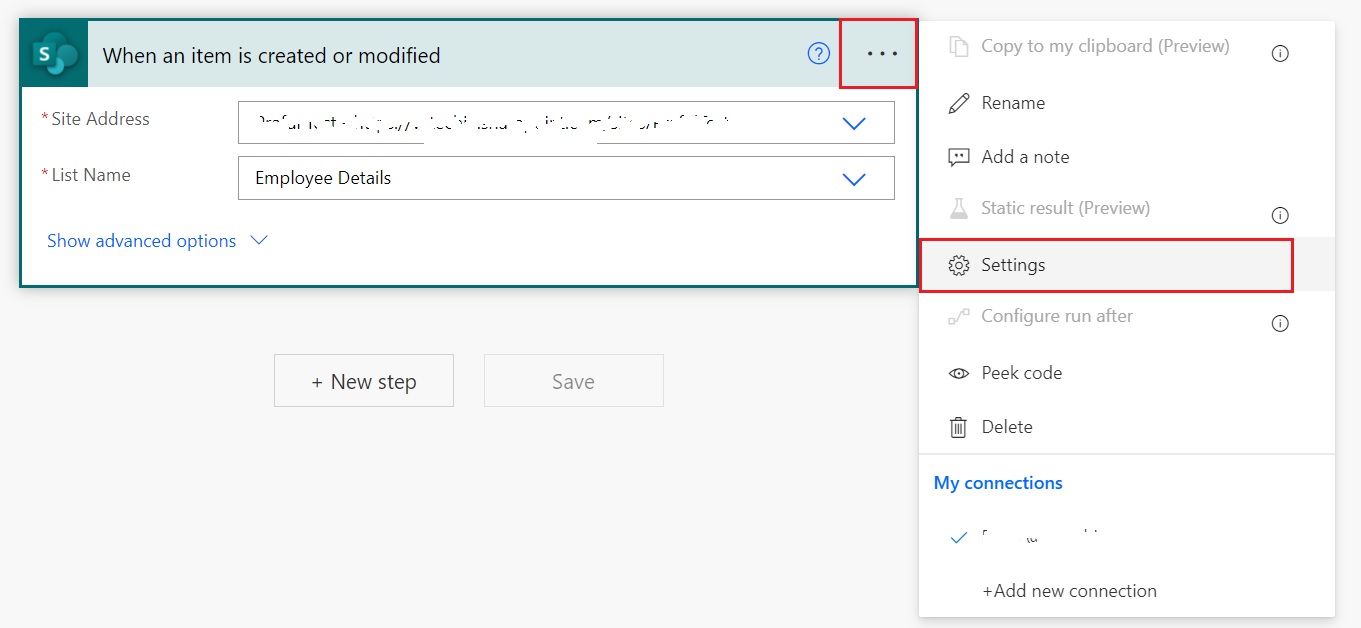
Task: Click the Delete trash icon
Action: [x=959, y=426]
